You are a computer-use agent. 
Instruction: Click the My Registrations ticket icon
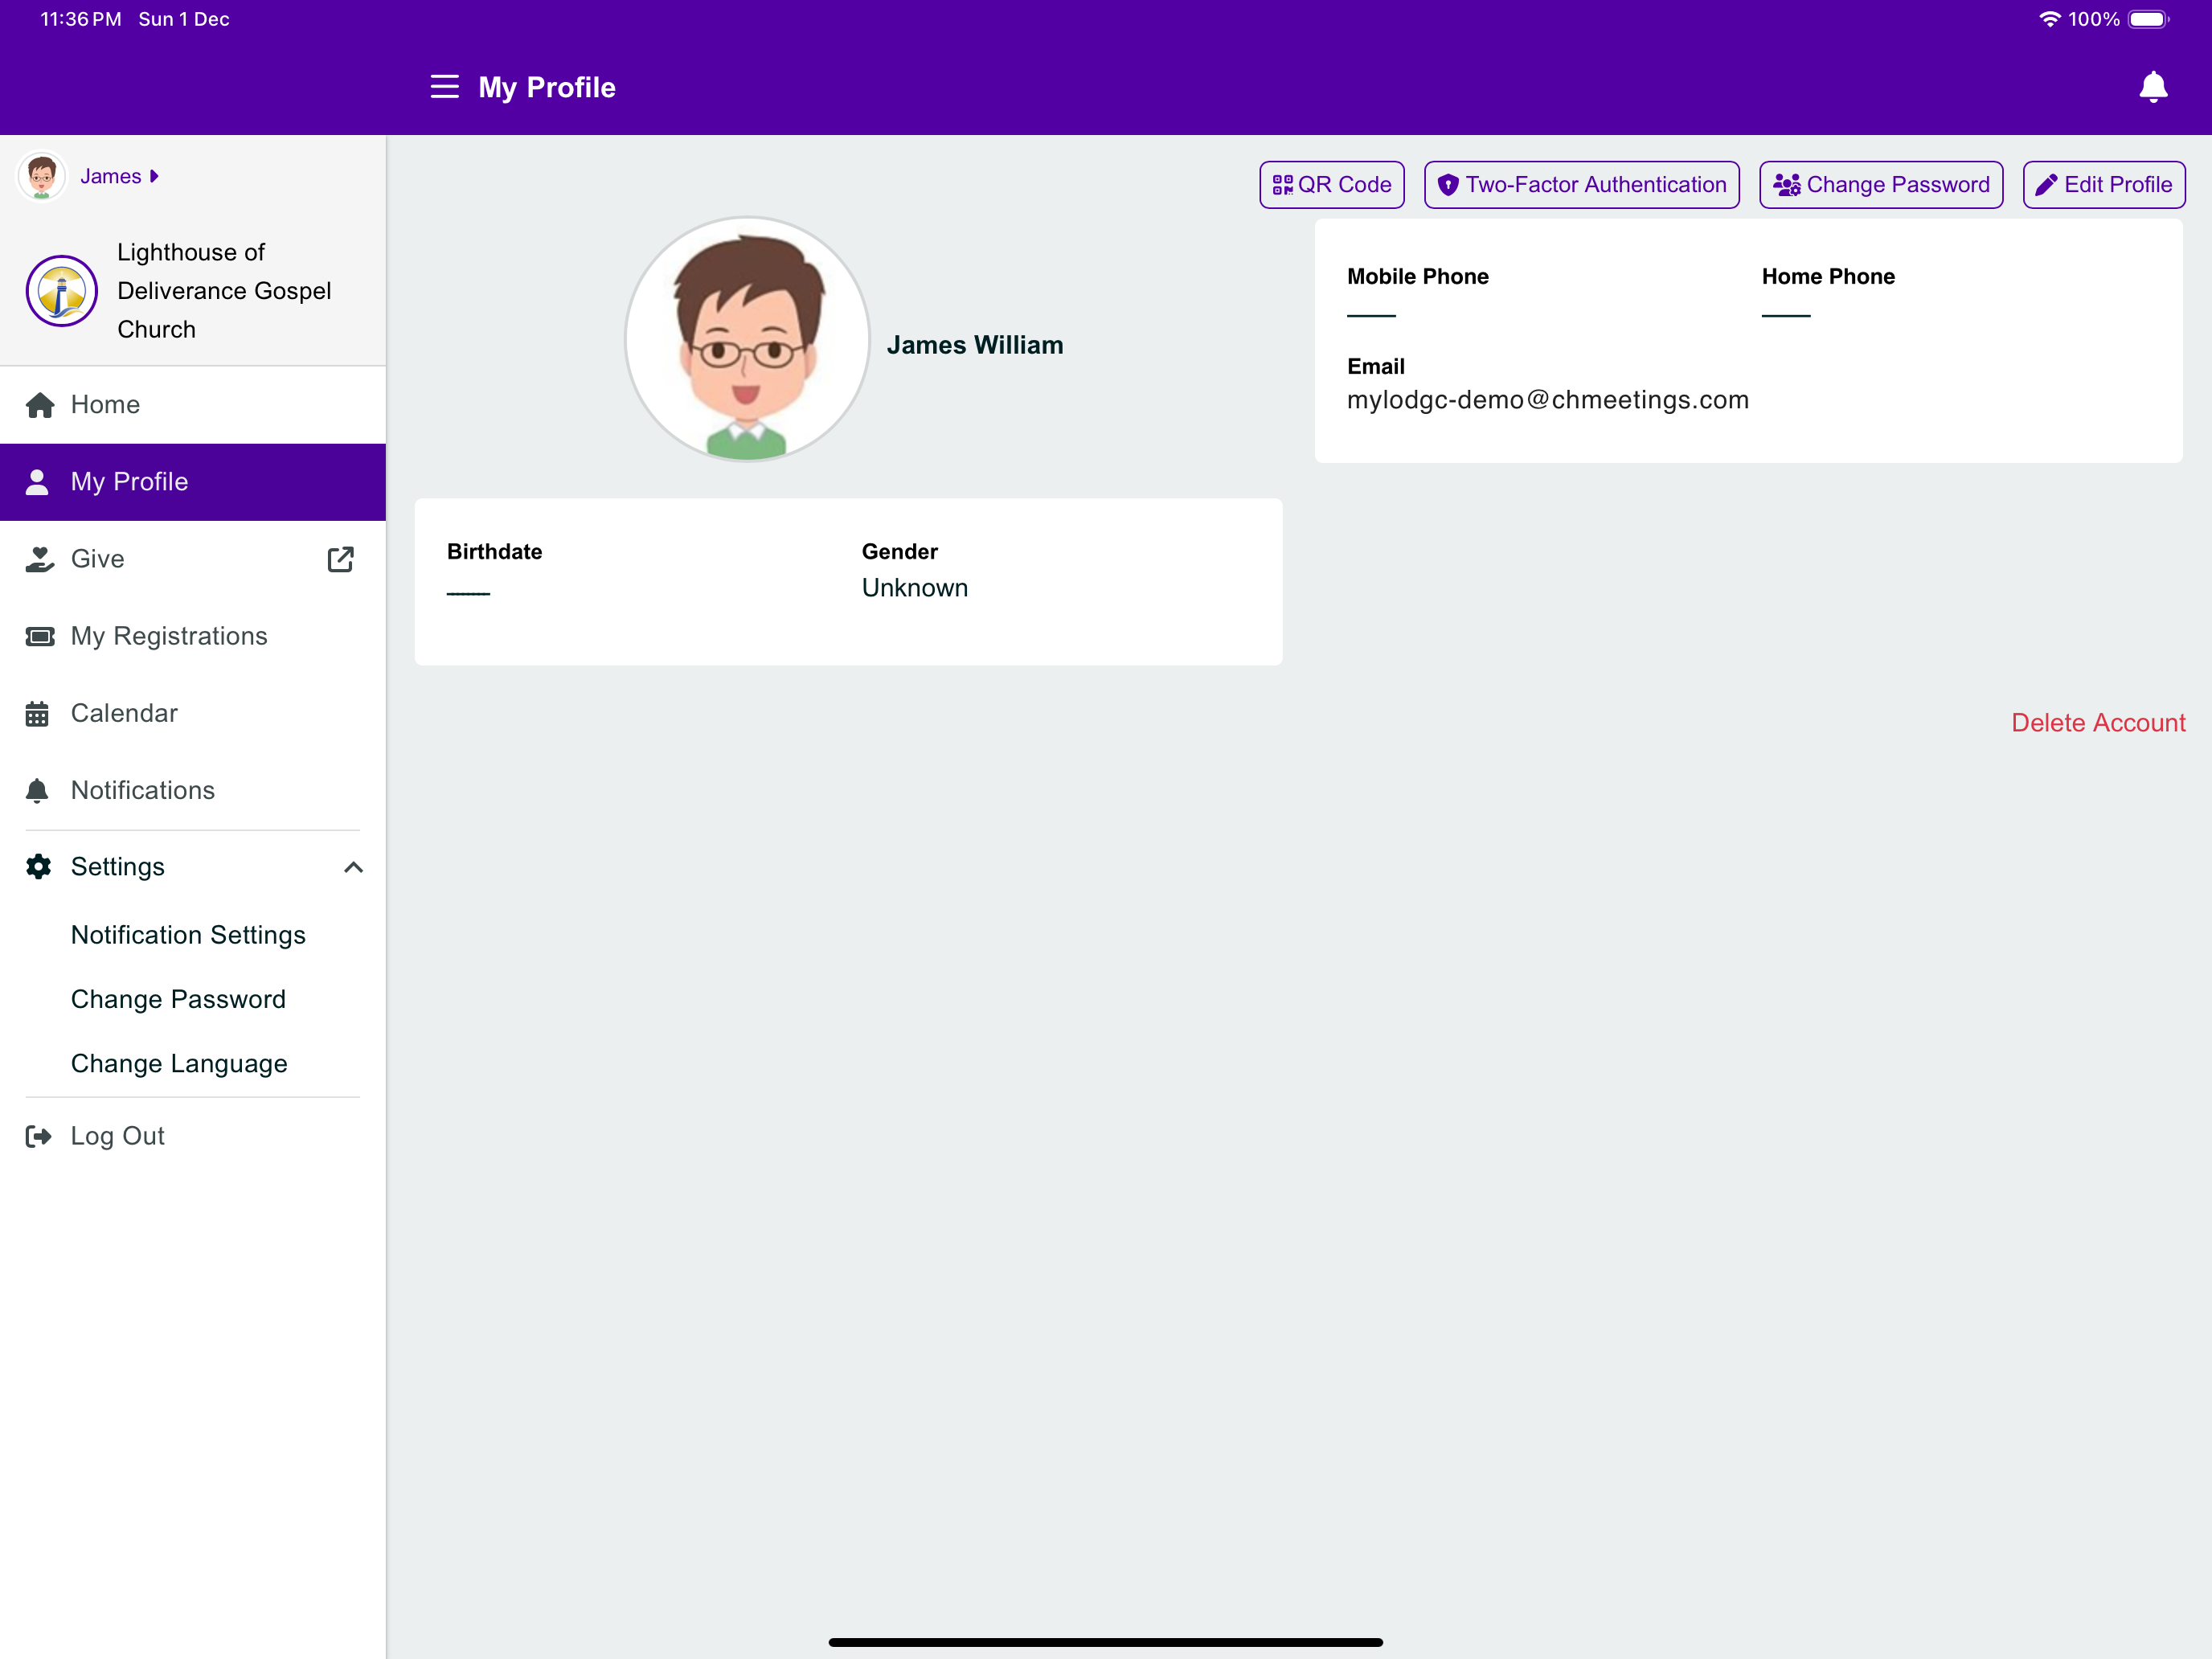[40, 636]
